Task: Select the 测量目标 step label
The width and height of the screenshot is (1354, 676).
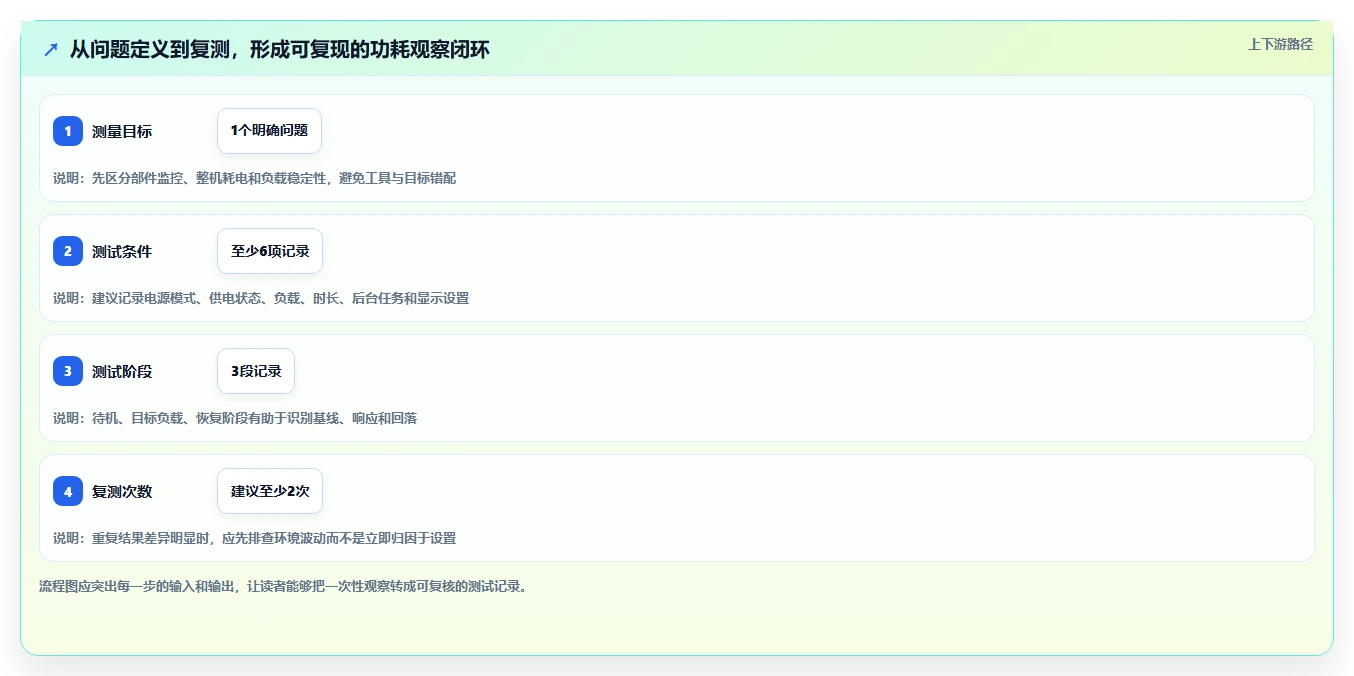Action: click(x=122, y=131)
